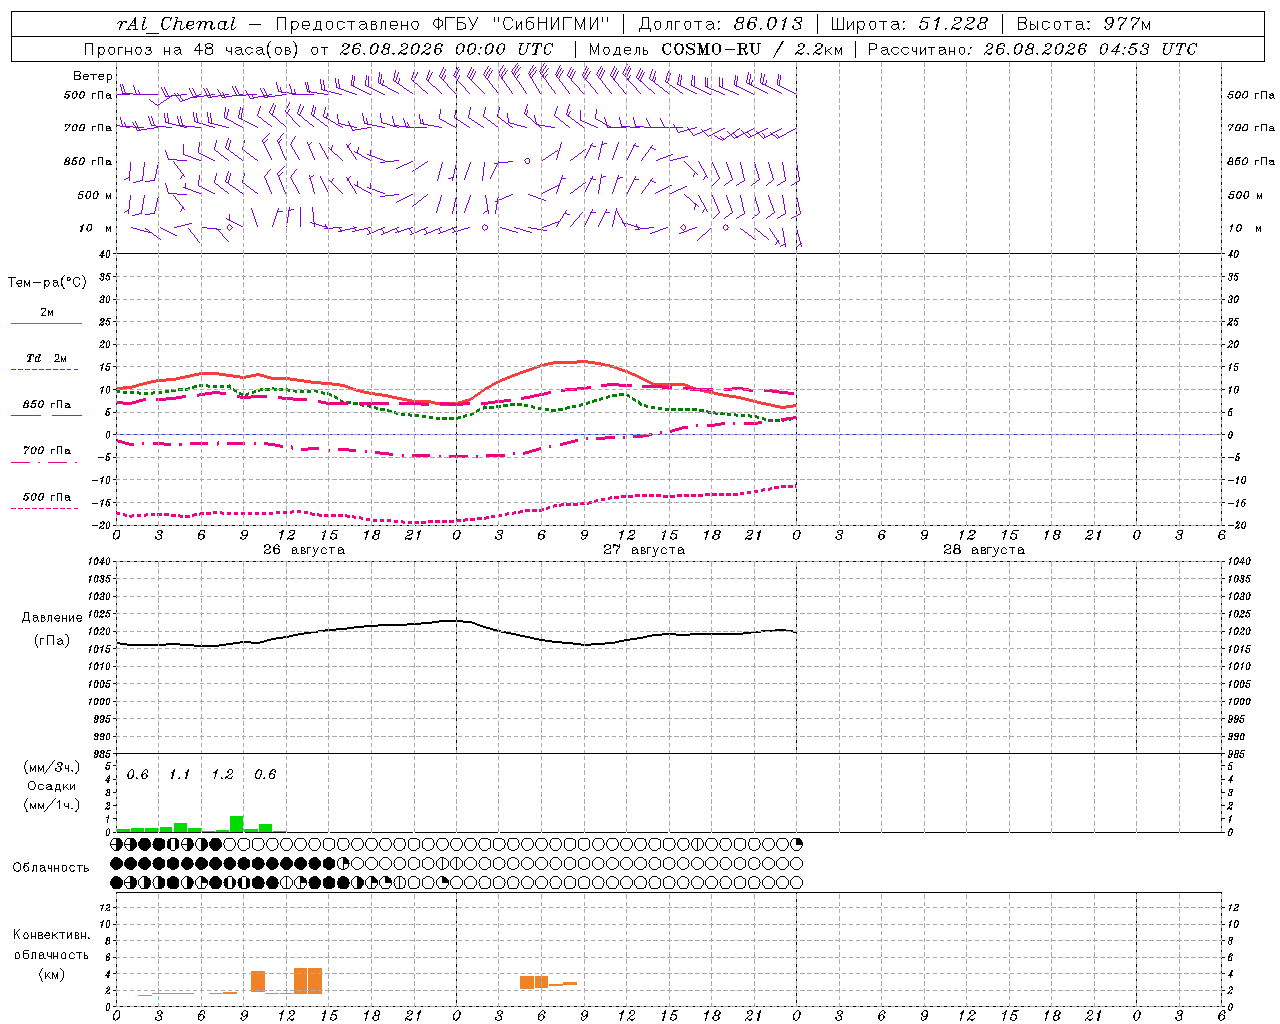
Task: Select the 500 гПа temperature legend entry
Action: (x=46, y=500)
